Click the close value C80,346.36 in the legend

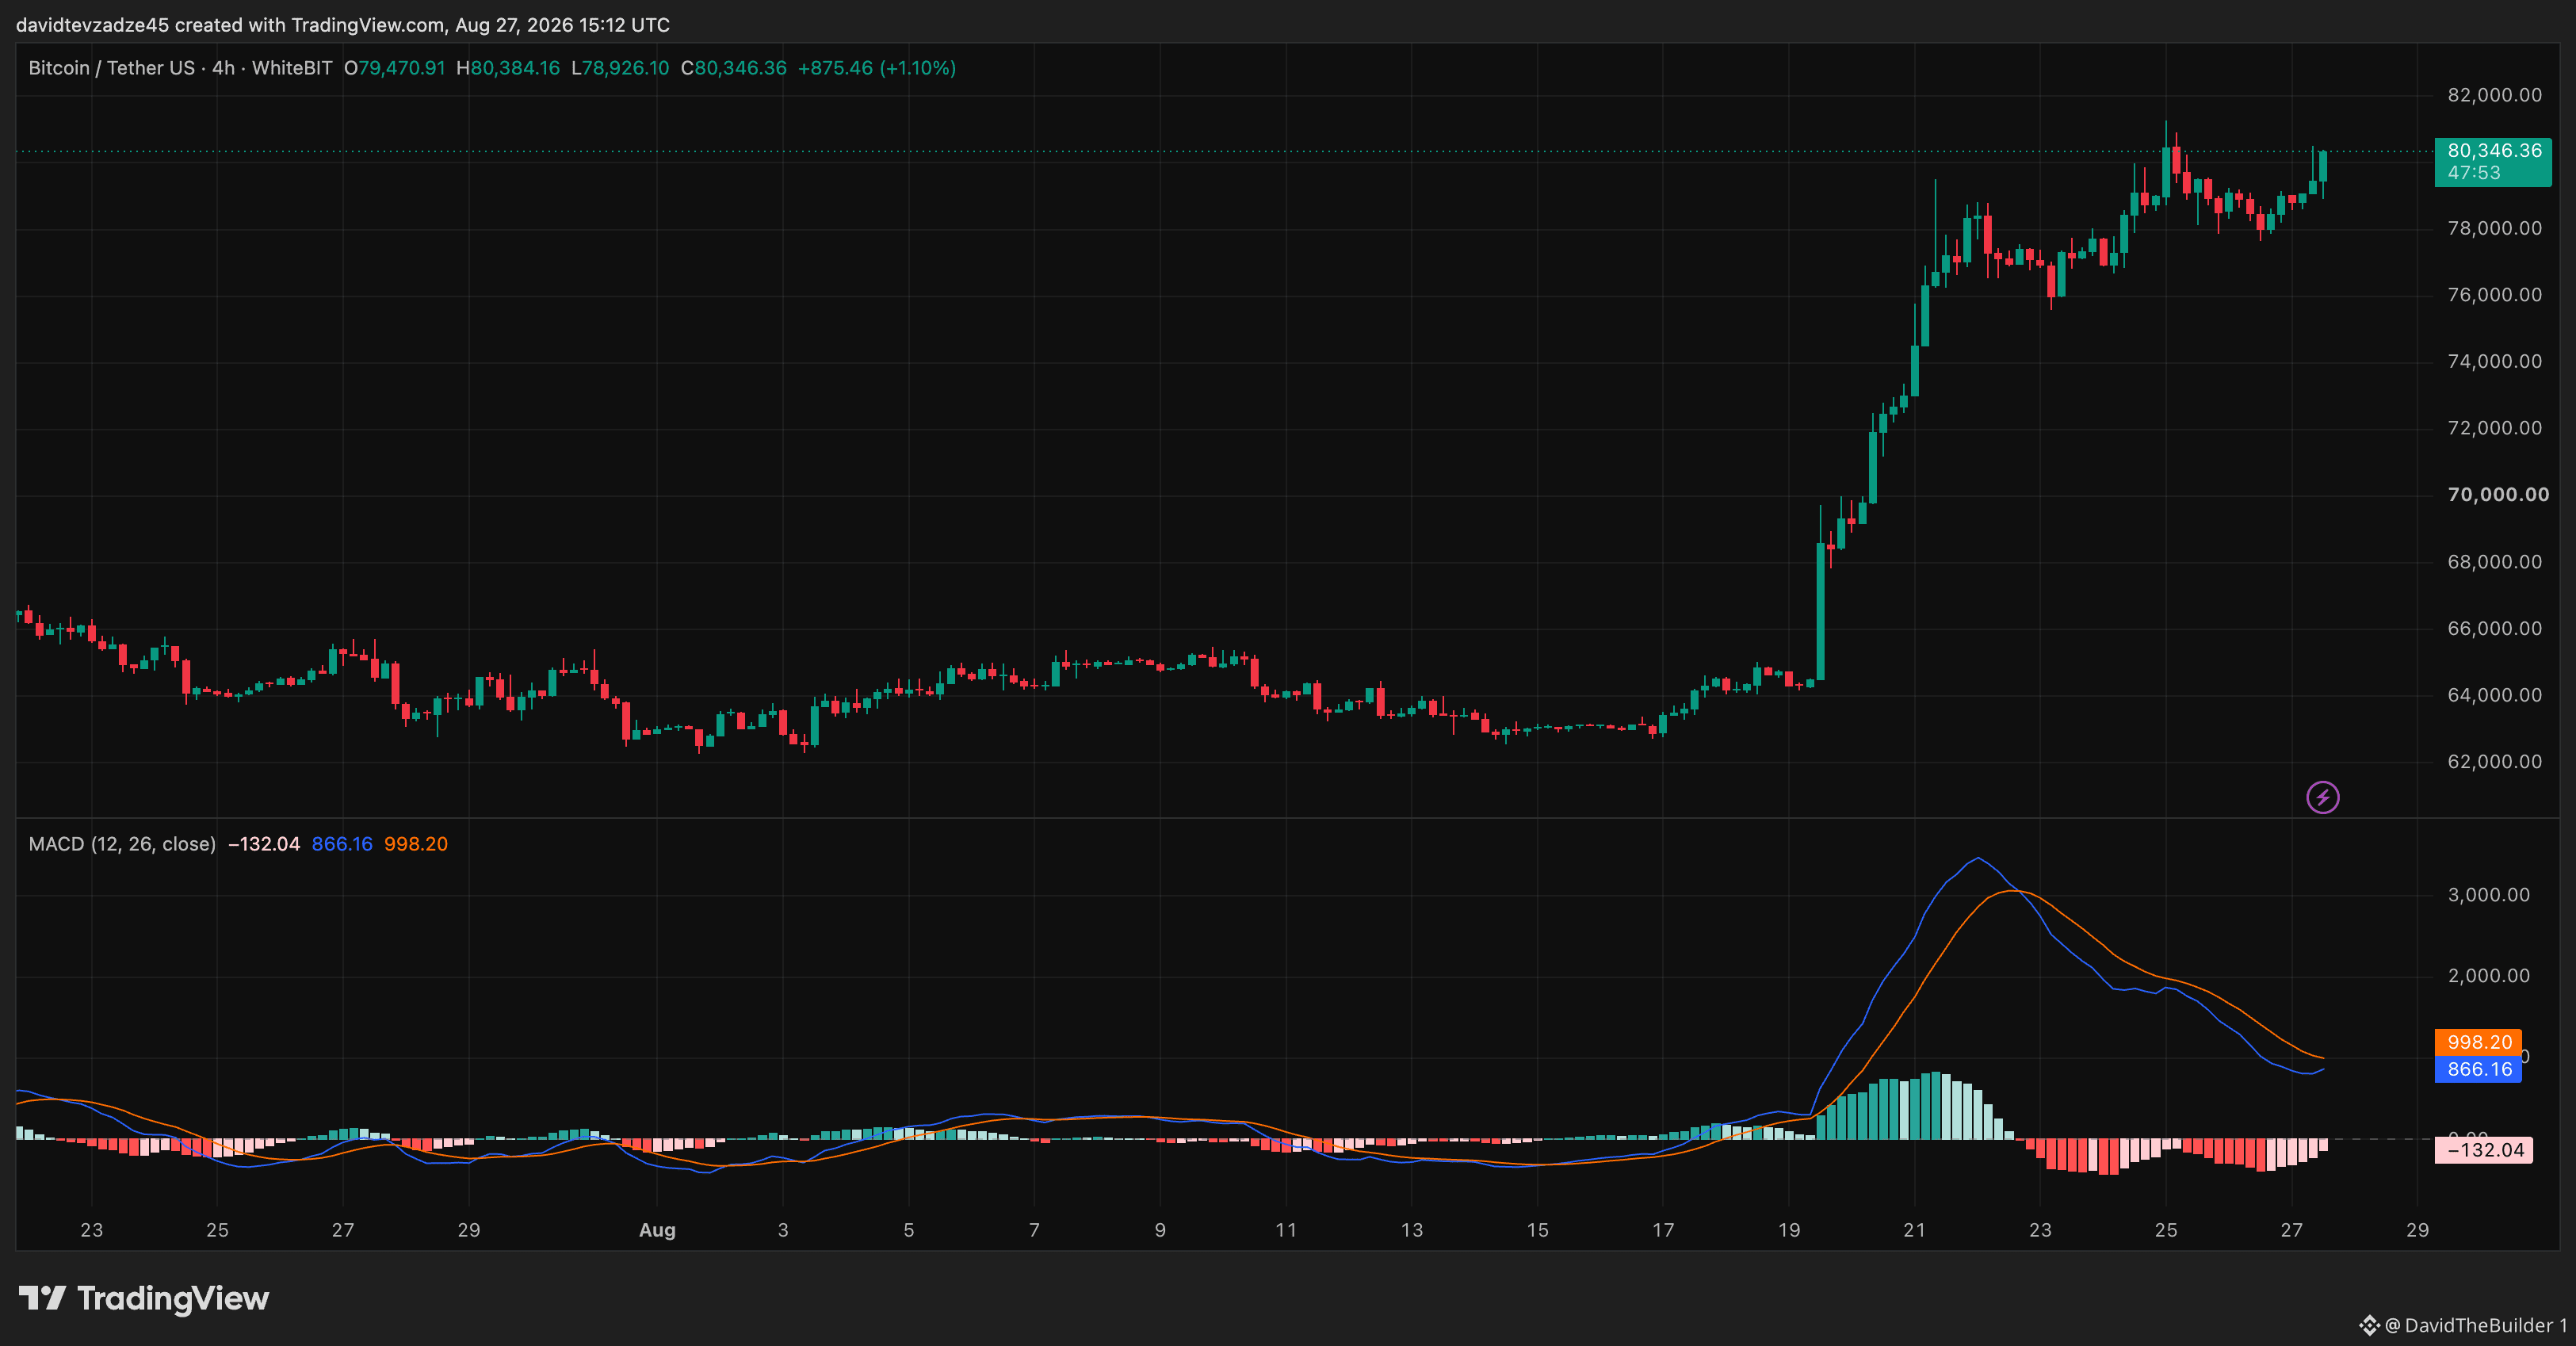point(734,68)
